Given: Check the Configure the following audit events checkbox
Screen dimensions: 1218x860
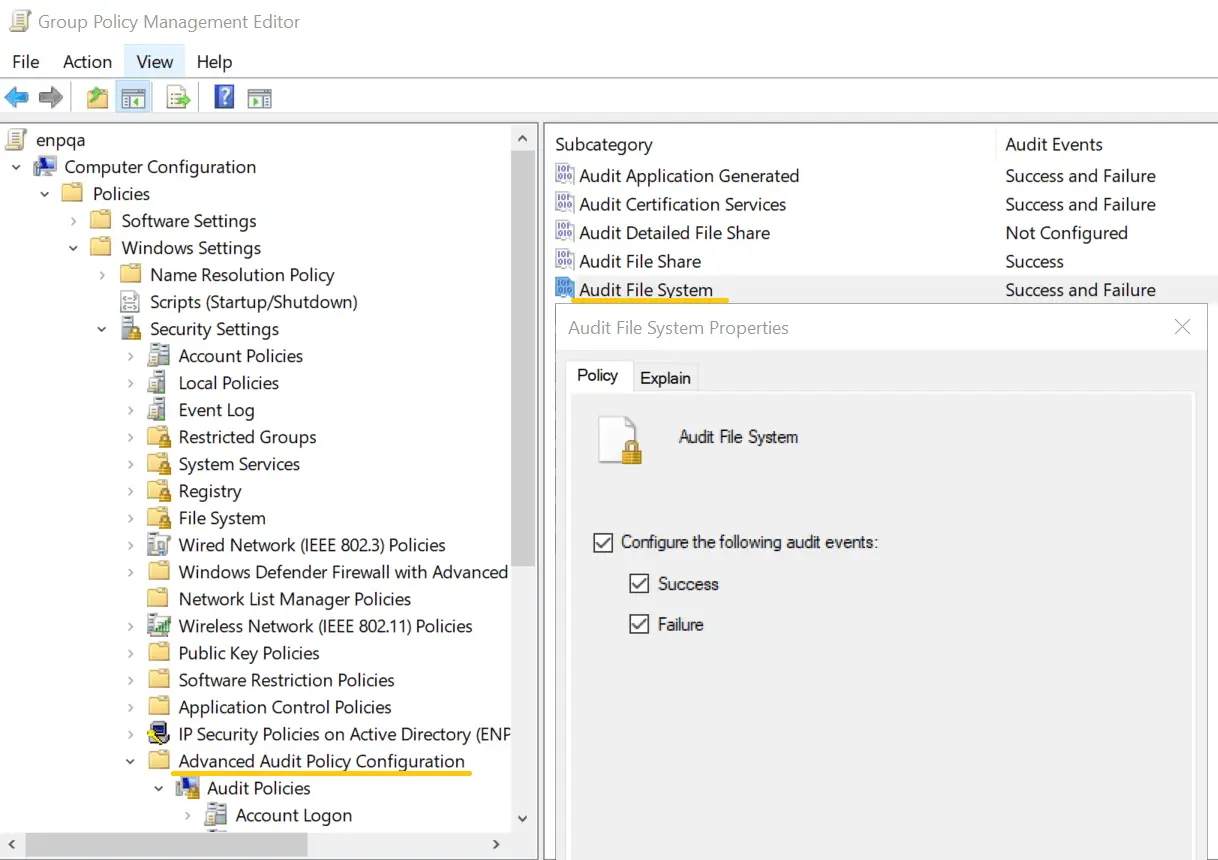Looking at the screenshot, I should tap(602, 542).
